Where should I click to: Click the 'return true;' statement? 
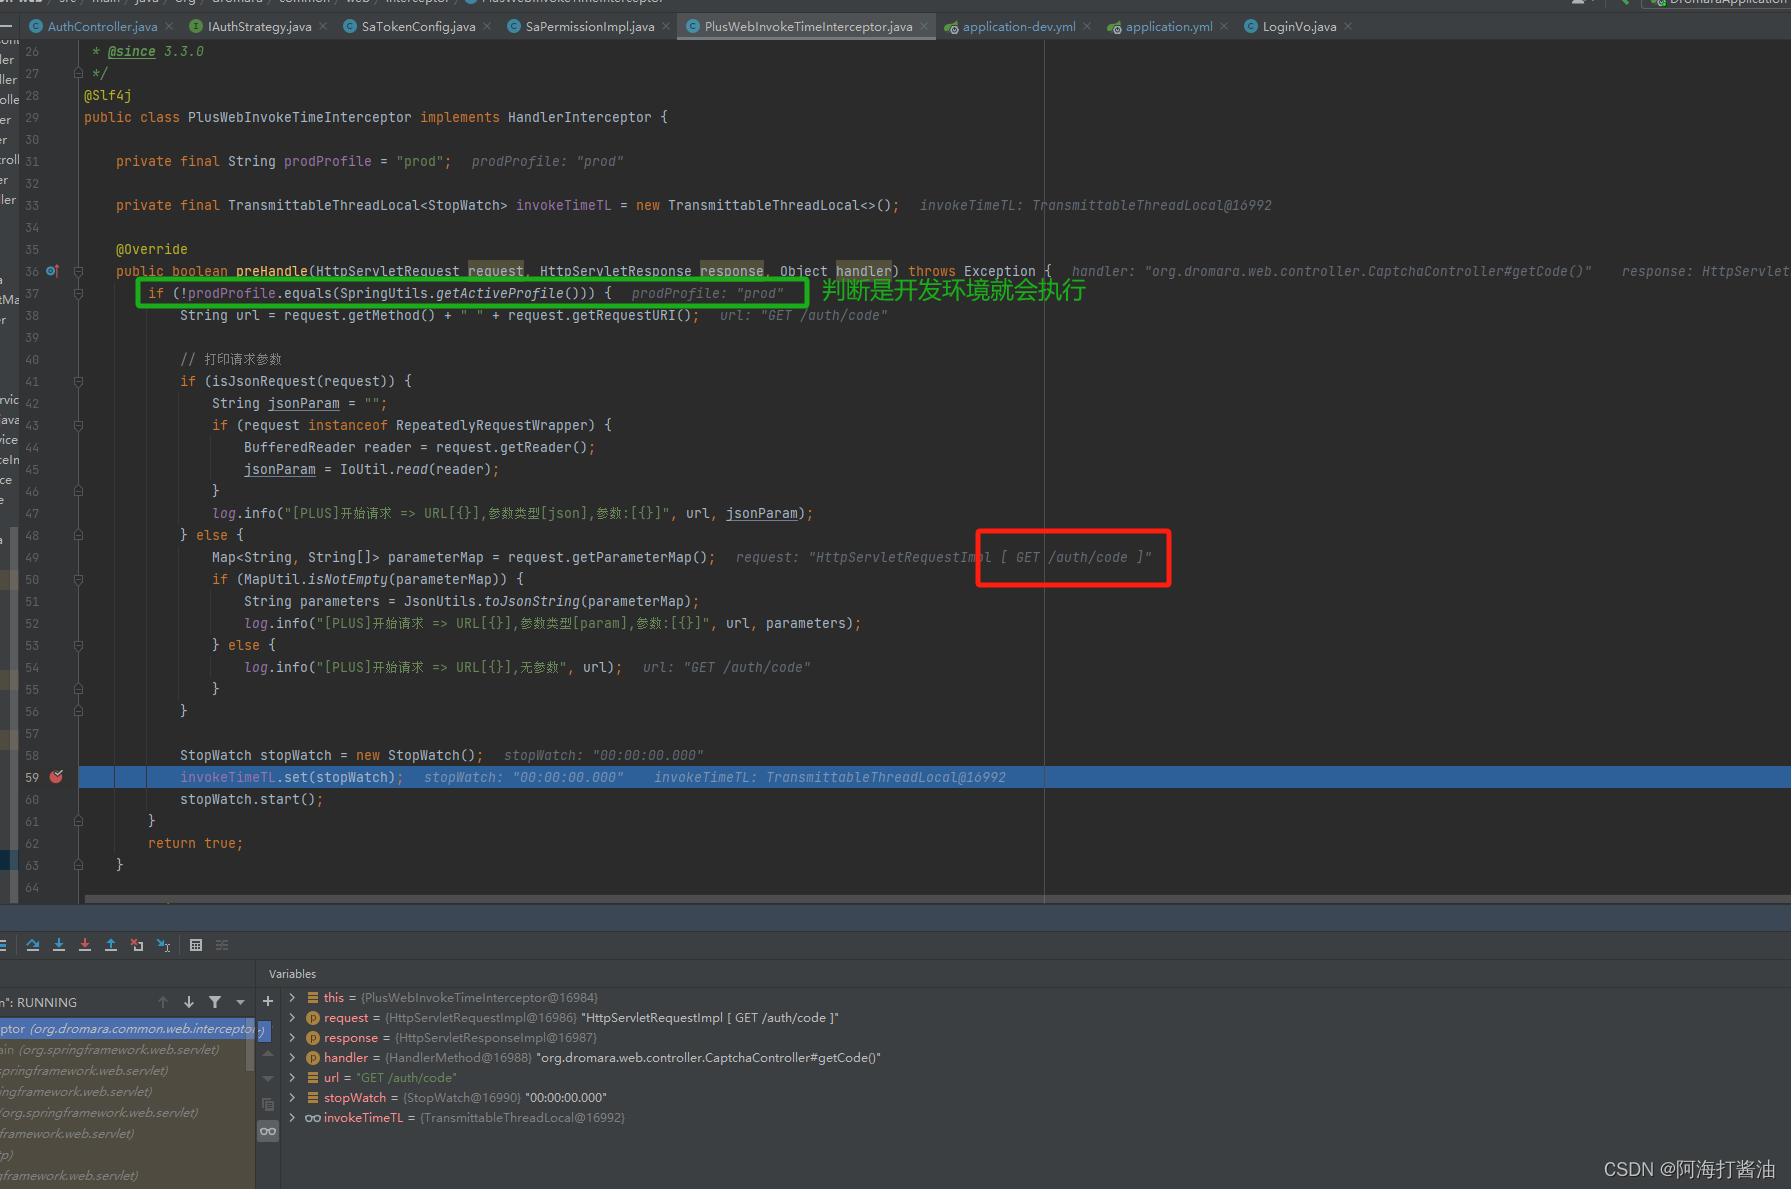195,843
